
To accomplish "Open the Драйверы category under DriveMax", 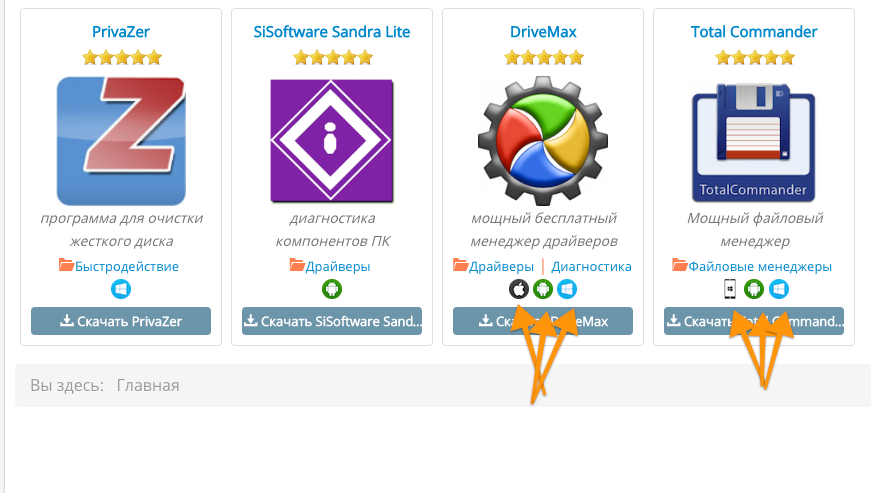I will (501, 266).
